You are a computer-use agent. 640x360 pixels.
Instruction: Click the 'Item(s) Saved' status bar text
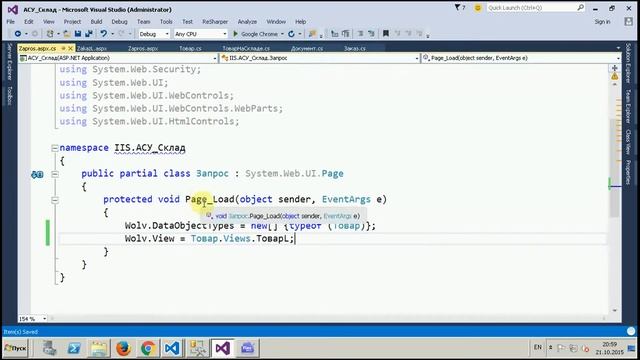point(20,332)
